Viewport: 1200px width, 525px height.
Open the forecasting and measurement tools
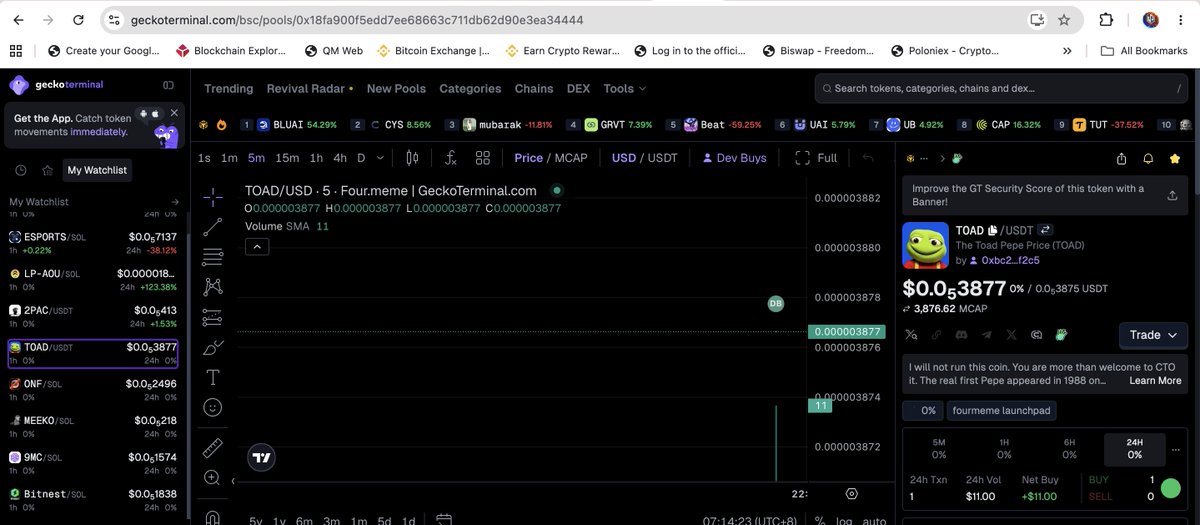[213, 318]
